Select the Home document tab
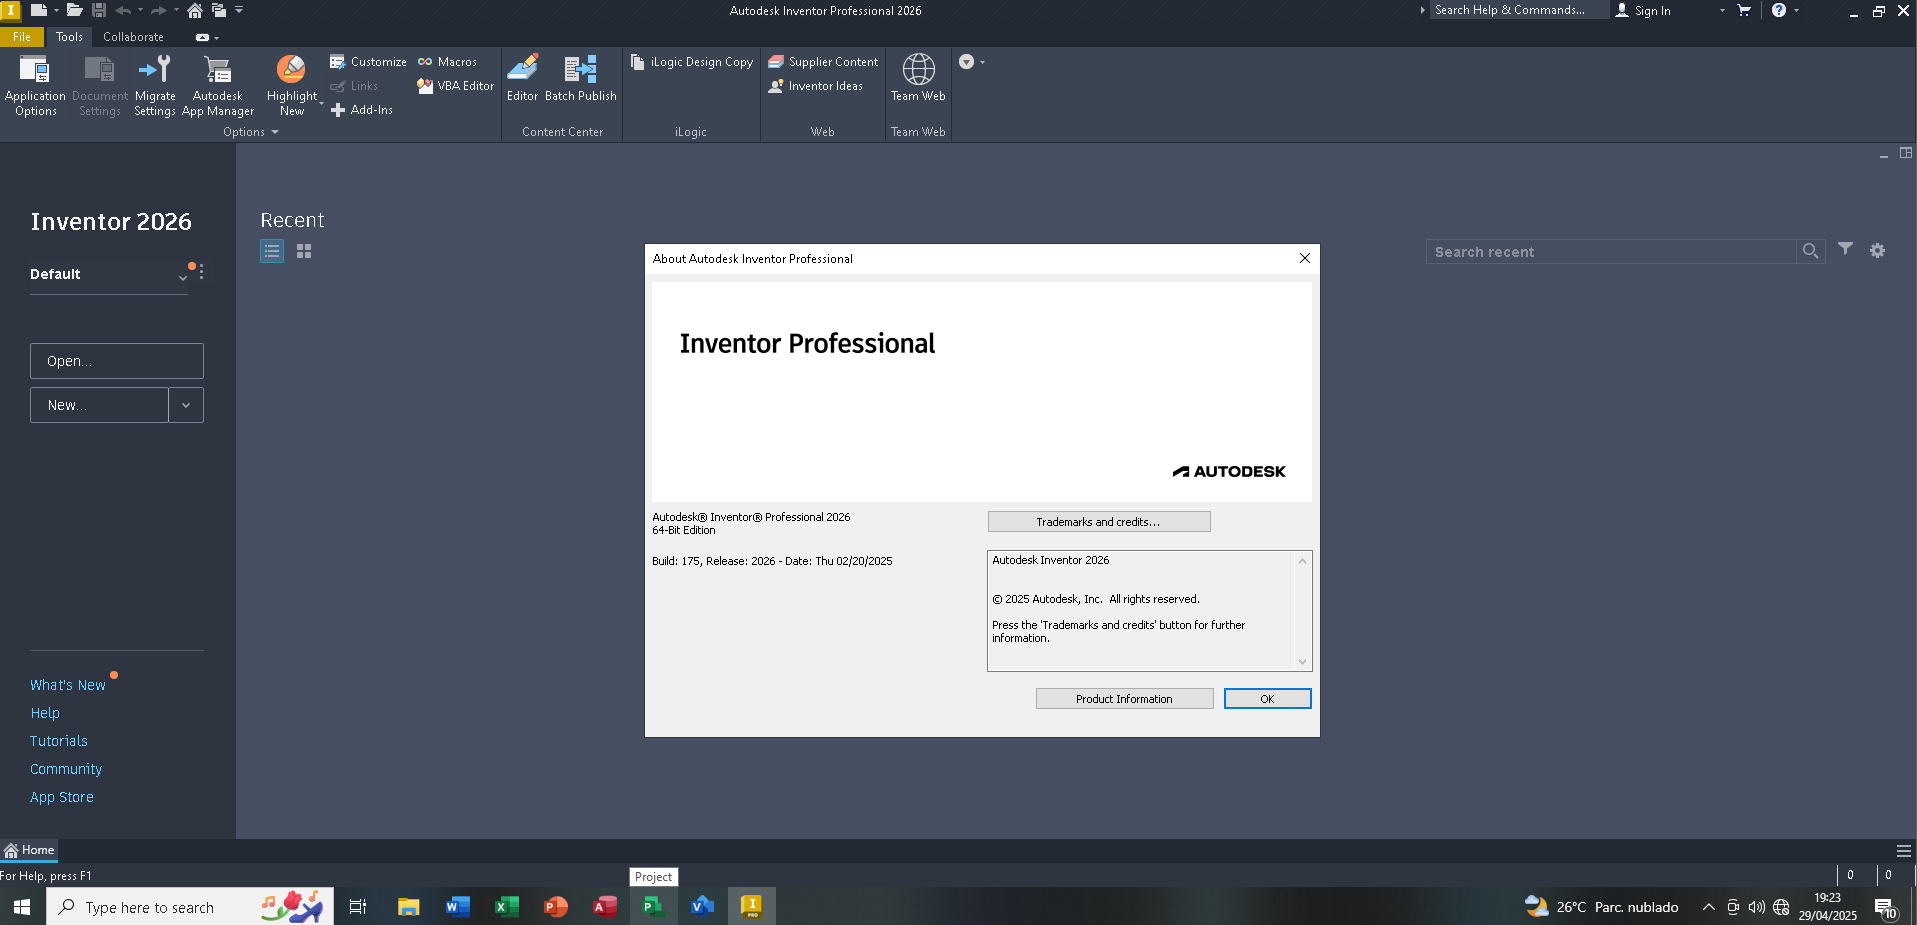The image size is (1917, 925). click(29, 850)
